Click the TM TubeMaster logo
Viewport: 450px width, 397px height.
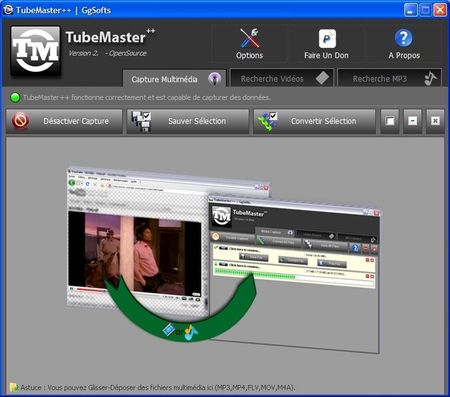[x=35, y=50]
